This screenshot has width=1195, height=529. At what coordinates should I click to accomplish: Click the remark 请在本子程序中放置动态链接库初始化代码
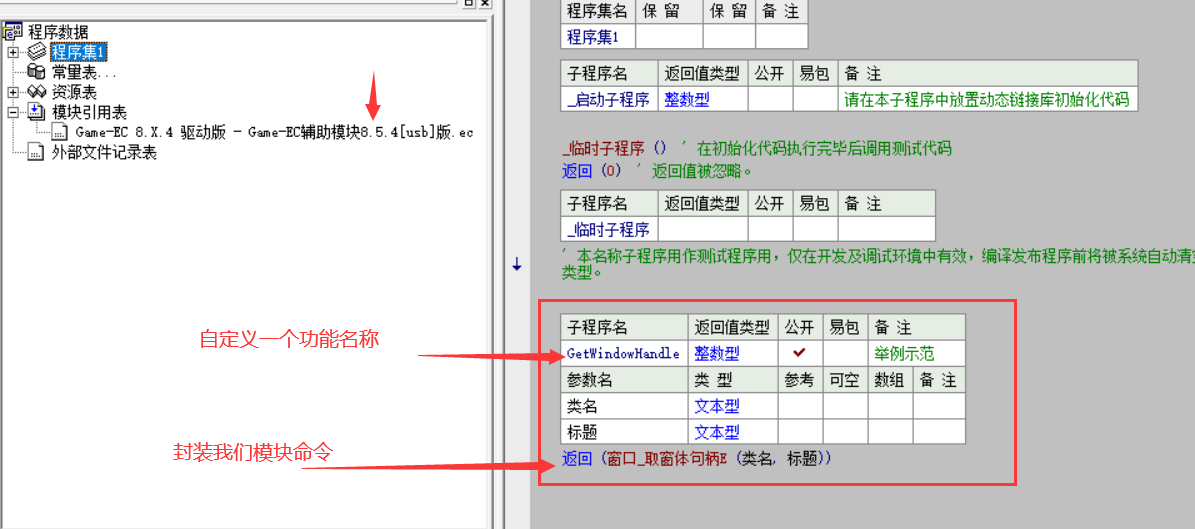[x=988, y=99]
